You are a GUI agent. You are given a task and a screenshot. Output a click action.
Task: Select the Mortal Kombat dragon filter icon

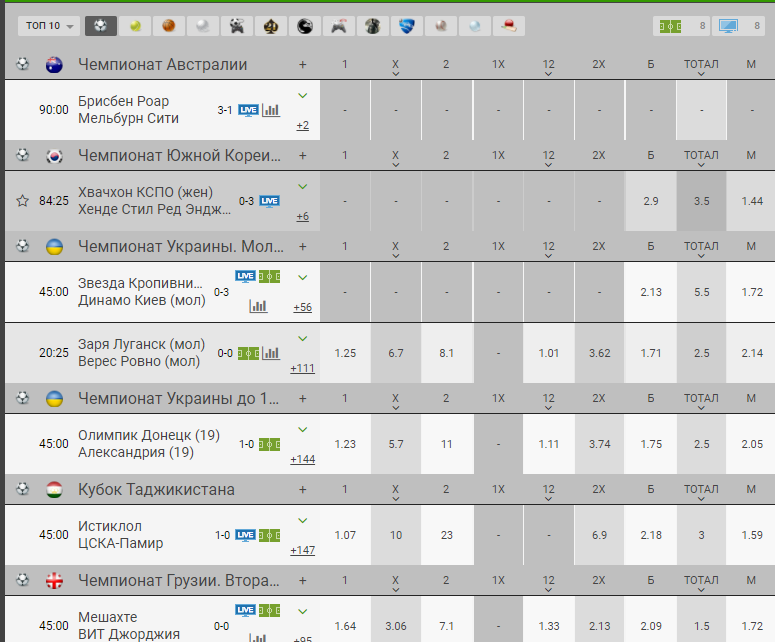pyautogui.click(x=304, y=25)
